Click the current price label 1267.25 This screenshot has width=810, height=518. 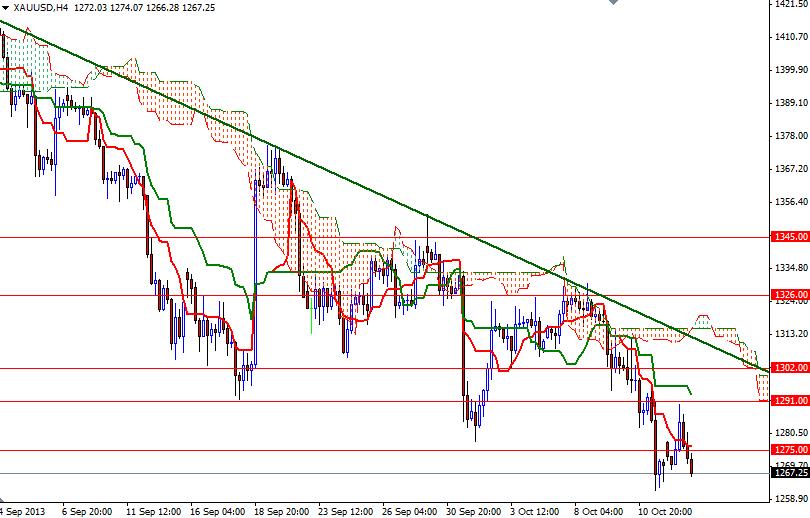pyautogui.click(x=790, y=473)
